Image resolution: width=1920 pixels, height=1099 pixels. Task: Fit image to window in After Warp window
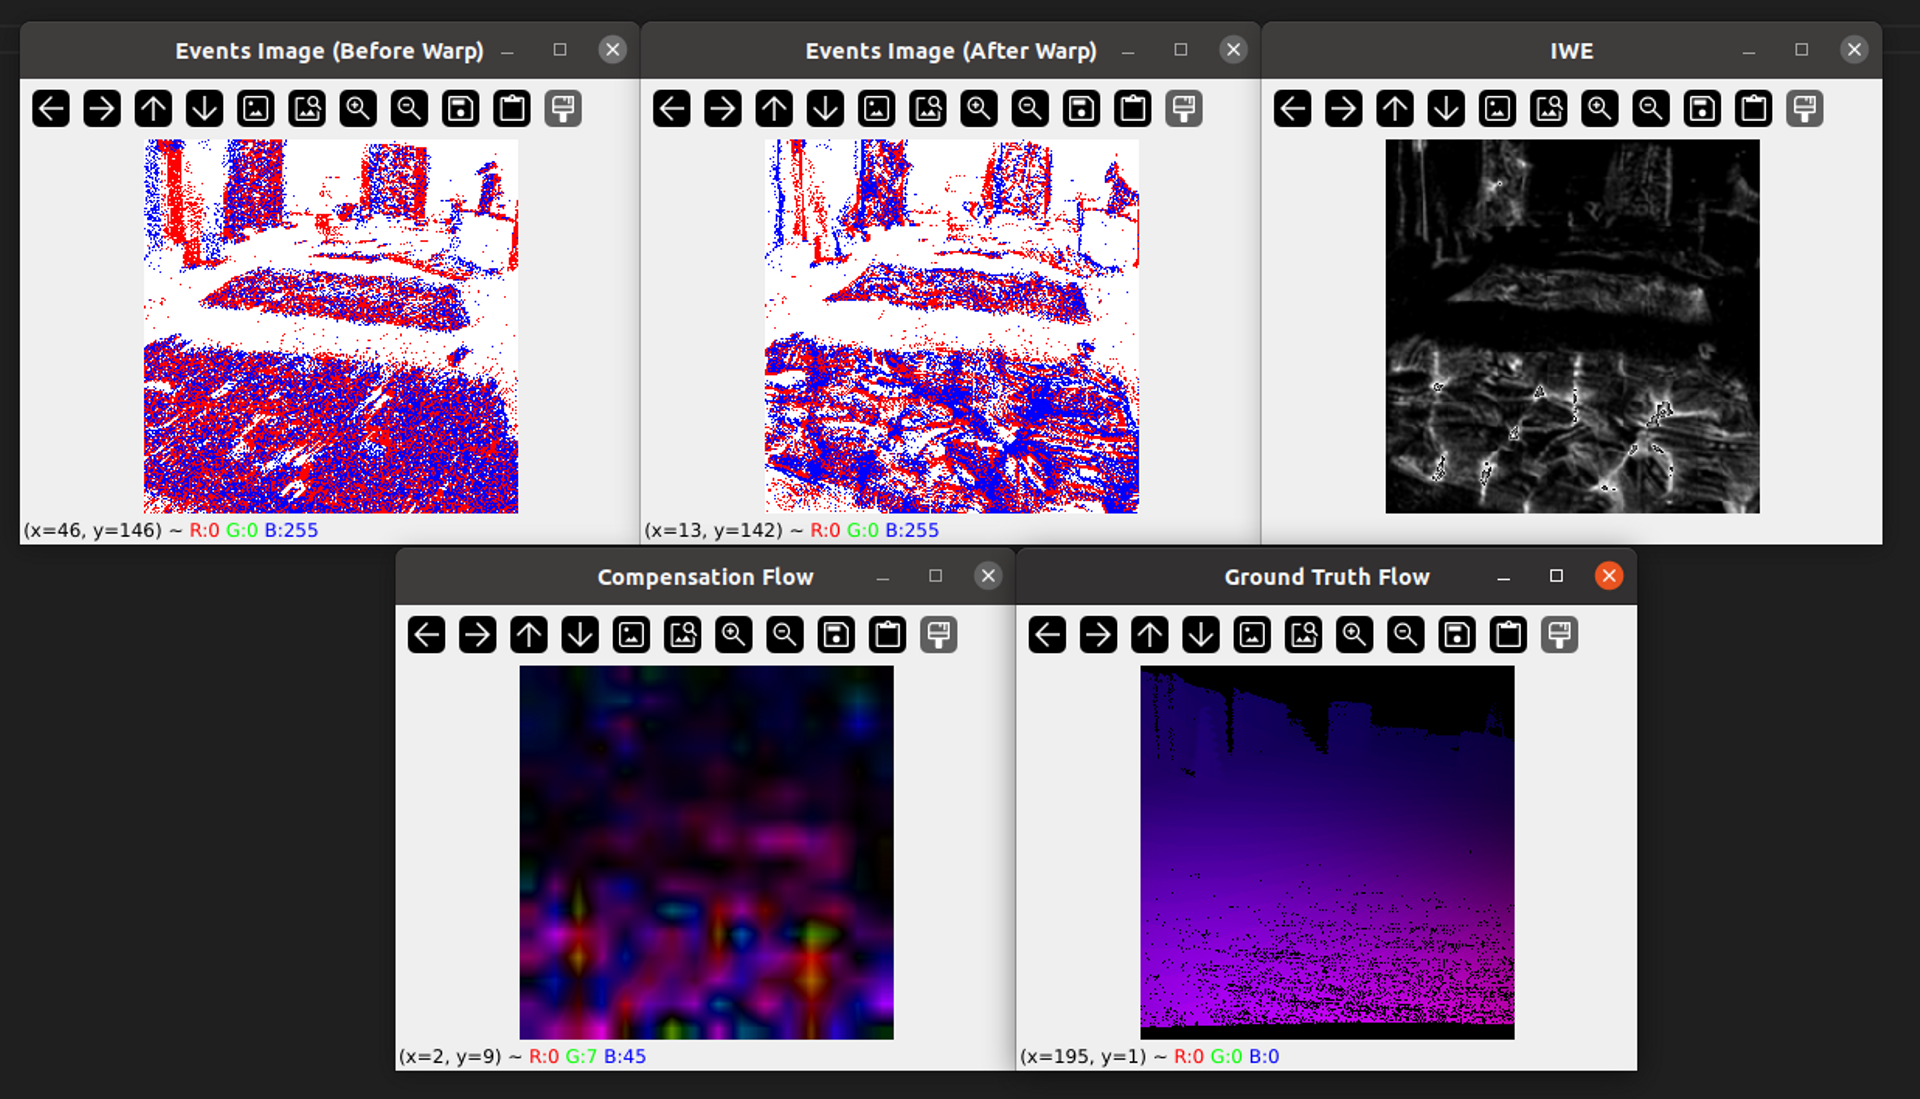pyautogui.click(x=928, y=108)
